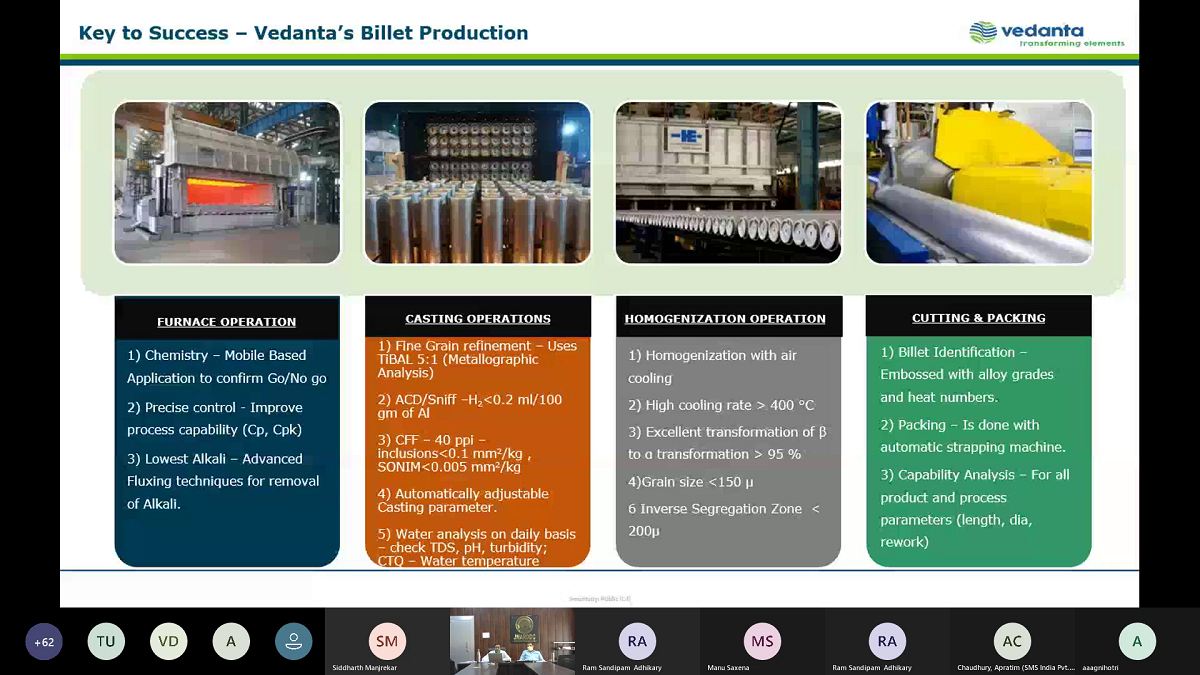Click the 'FURNACE OPERATION' header
Viewport: 1200px width, 675px height.
coord(227,322)
